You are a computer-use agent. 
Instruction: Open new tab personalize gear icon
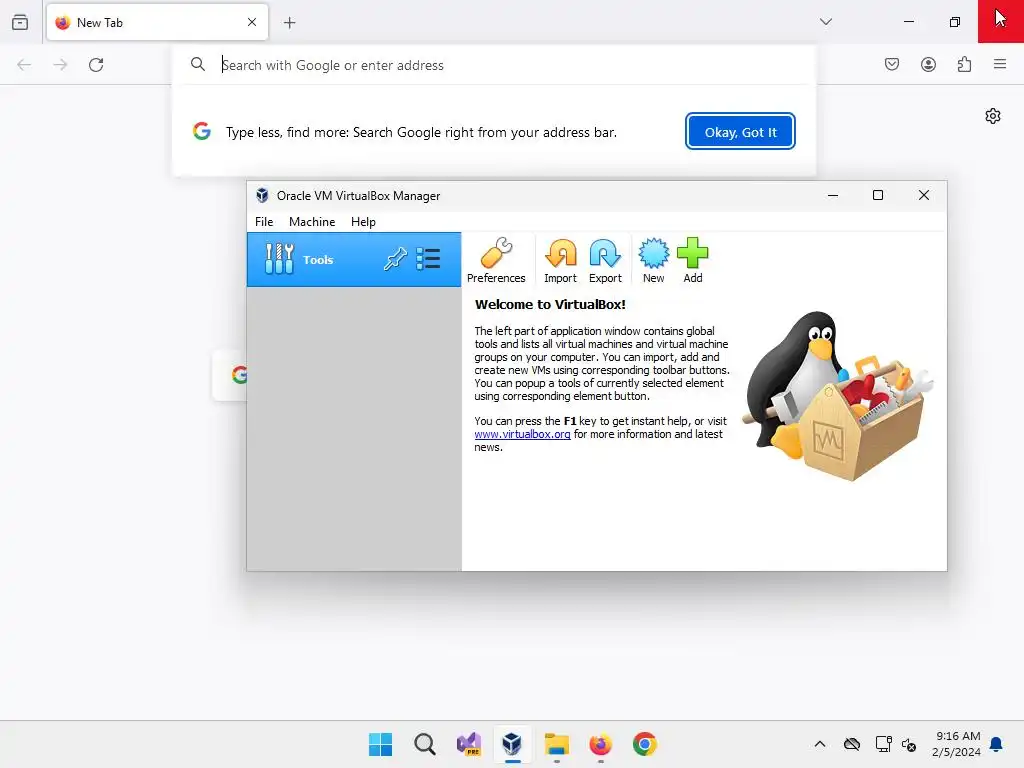993,116
